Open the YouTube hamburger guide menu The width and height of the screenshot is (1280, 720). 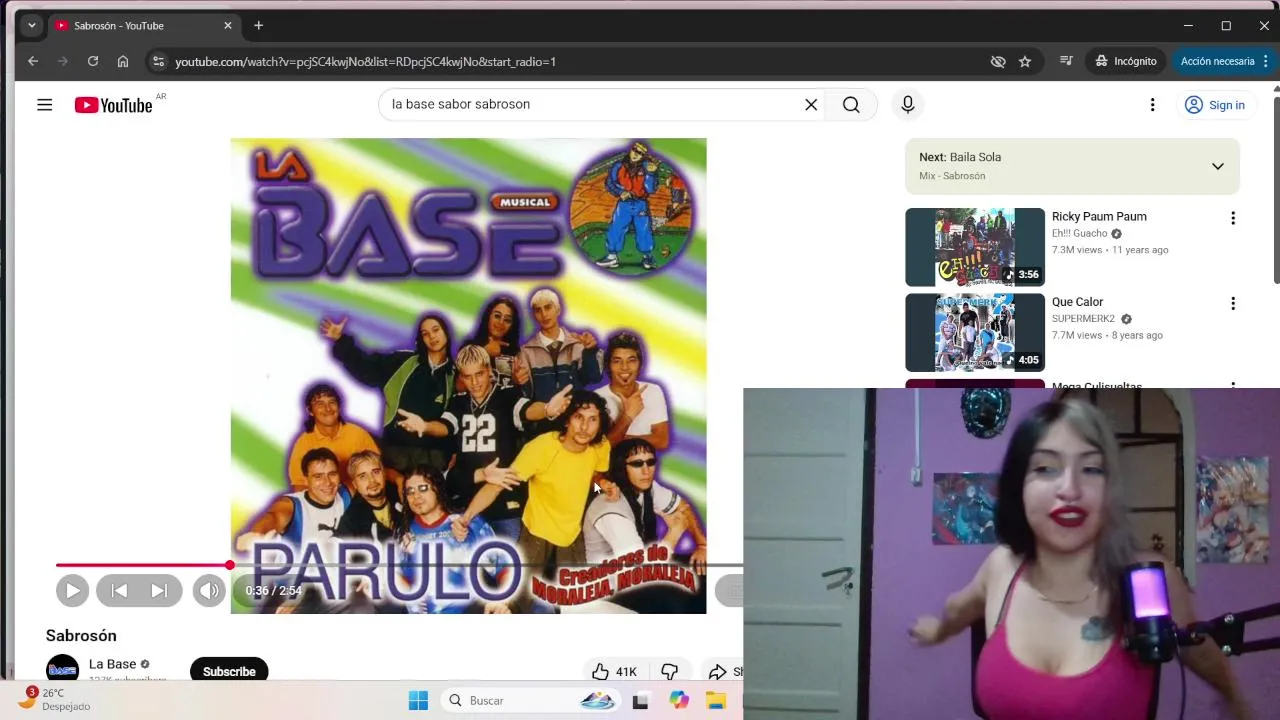45,105
